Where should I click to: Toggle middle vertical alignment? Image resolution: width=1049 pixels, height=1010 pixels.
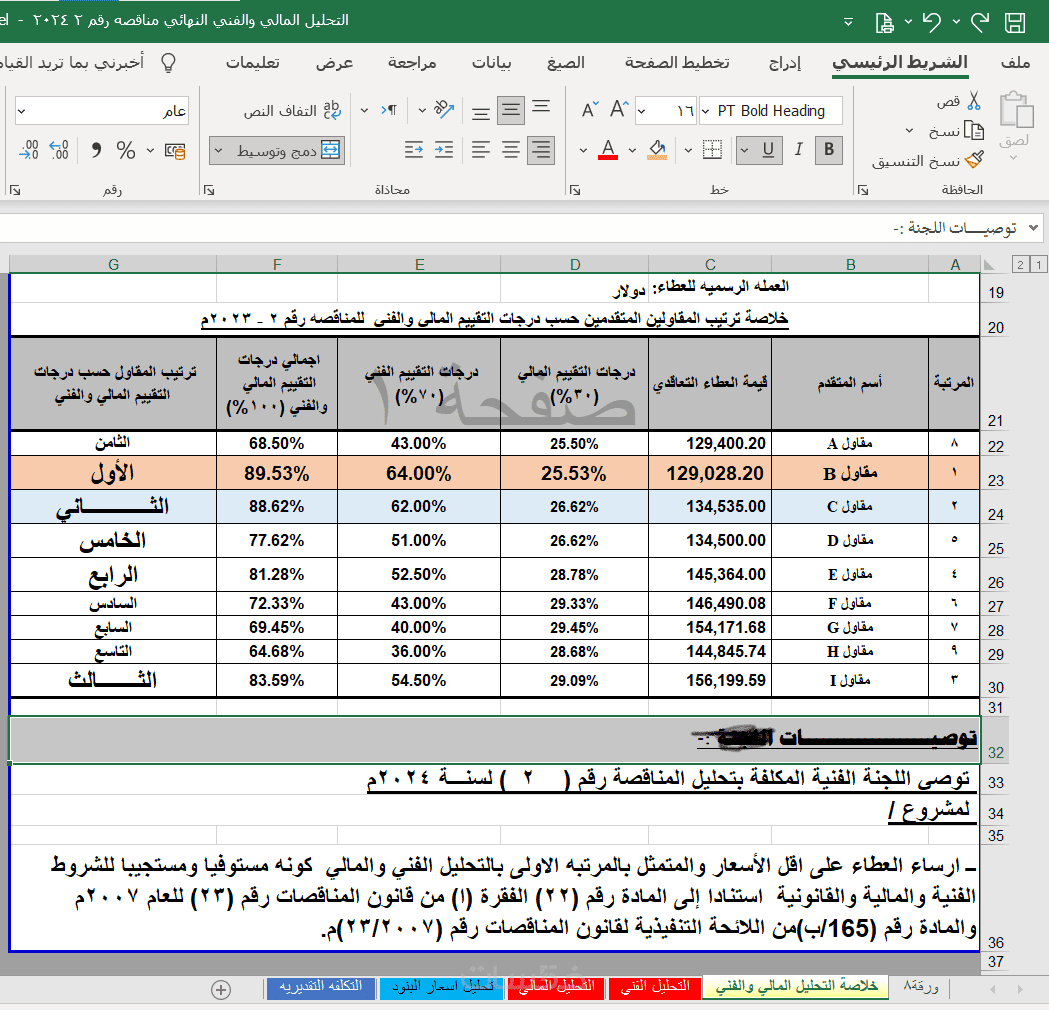click(x=511, y=110)
